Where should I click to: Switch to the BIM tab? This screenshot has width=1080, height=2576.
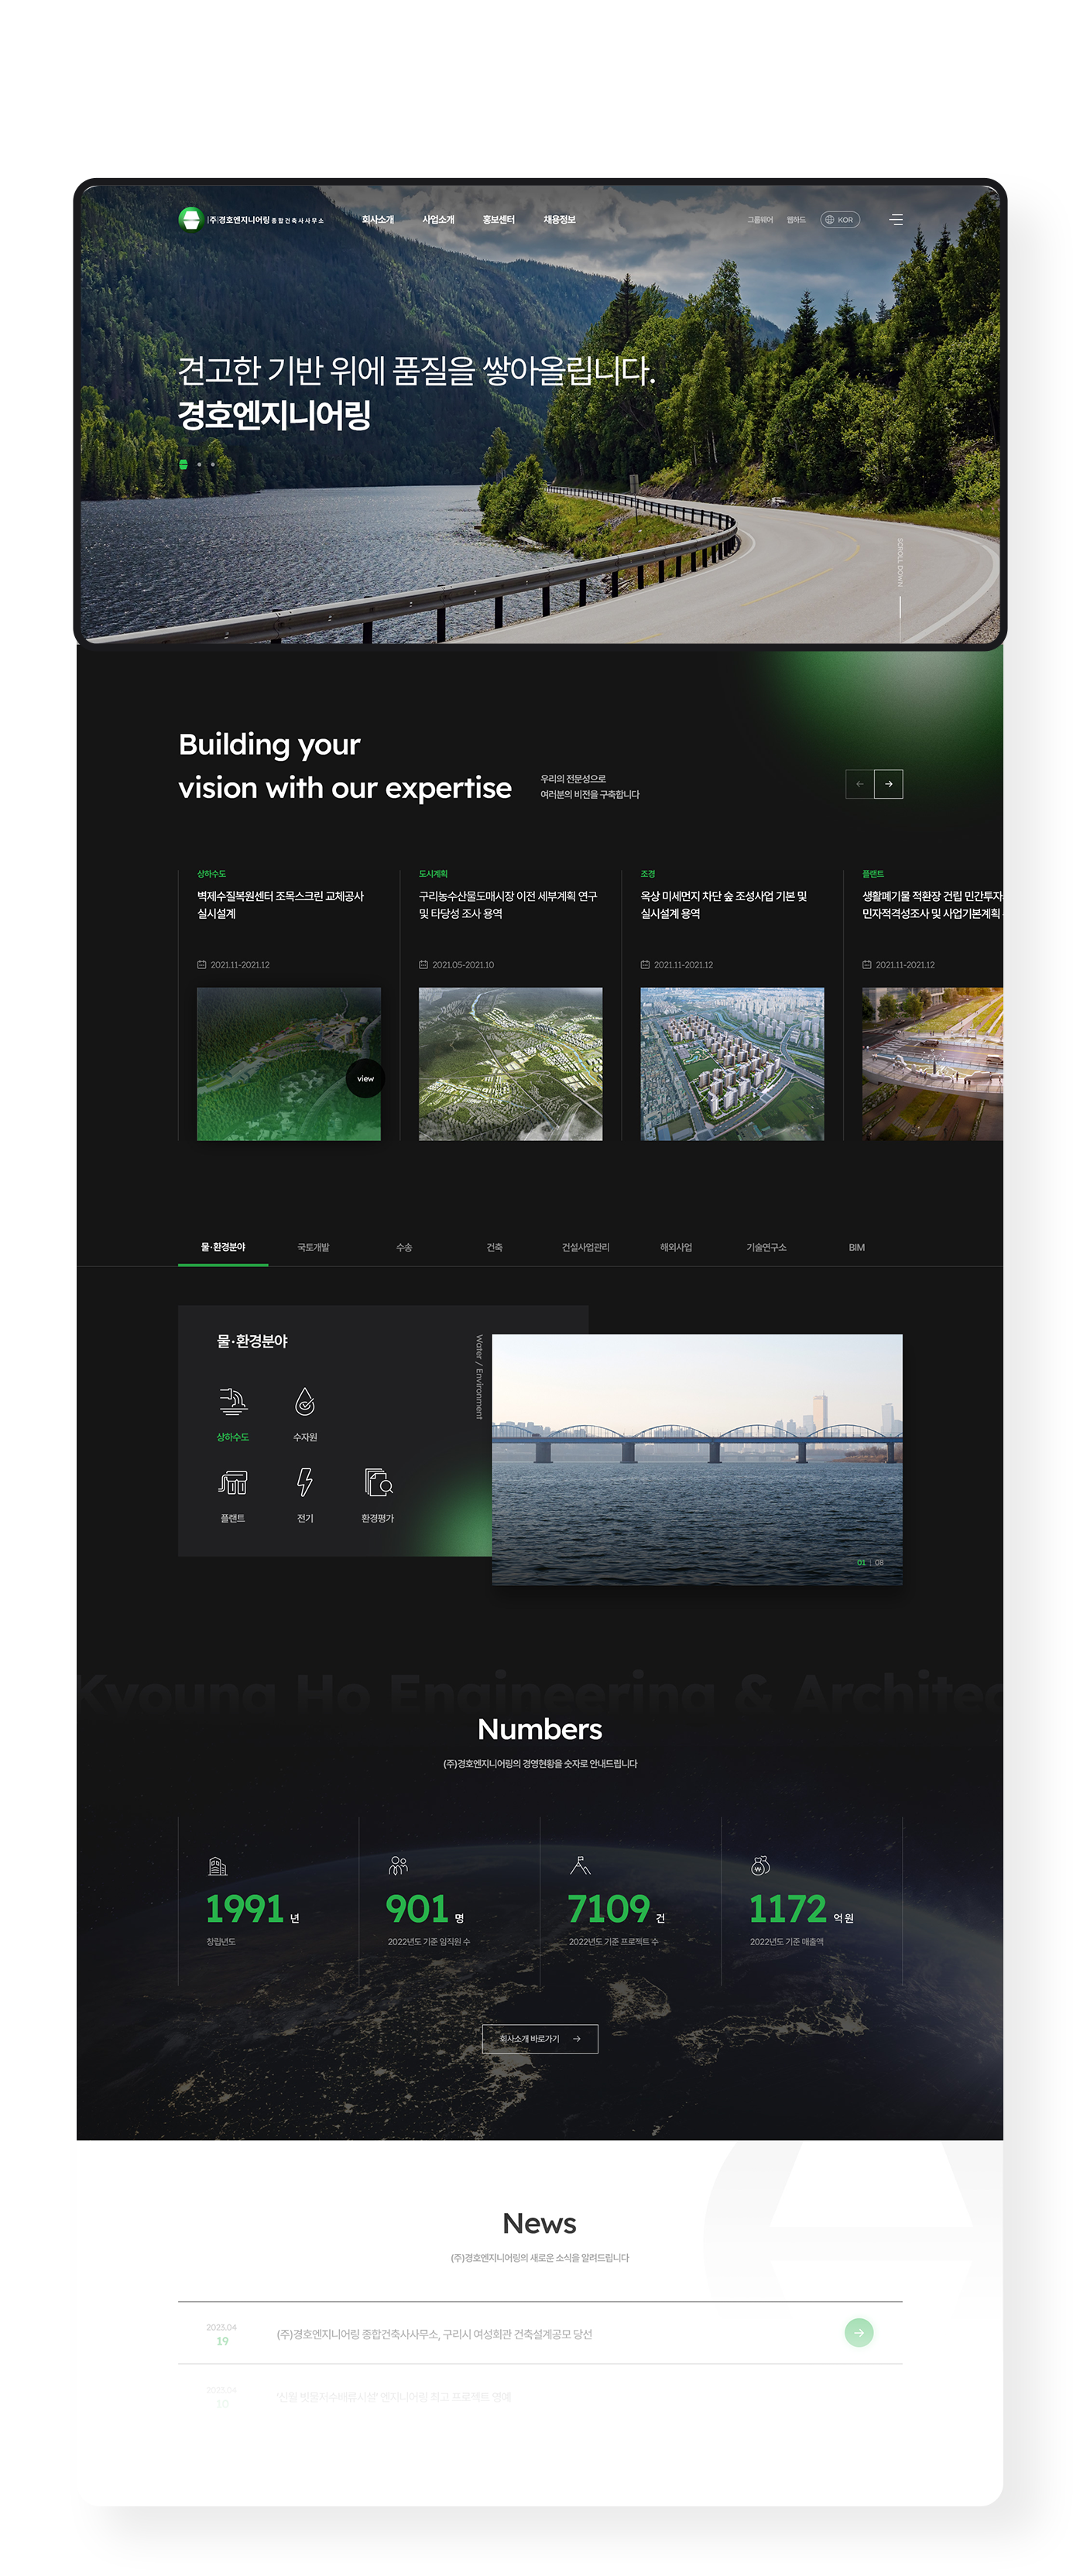click(x=857, y=1248)
